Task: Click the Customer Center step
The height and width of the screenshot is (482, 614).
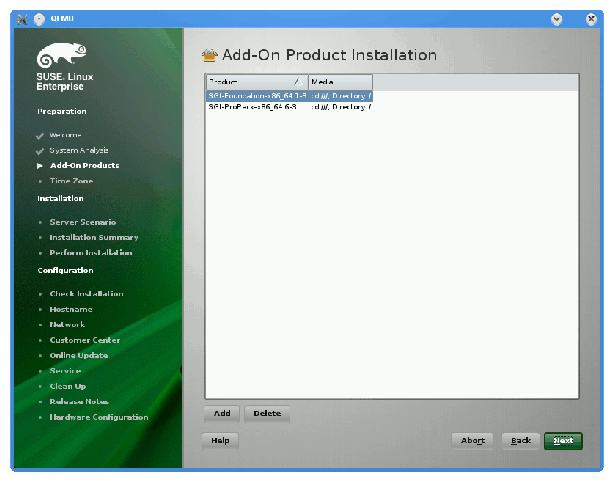Action: tap(85, 340)
